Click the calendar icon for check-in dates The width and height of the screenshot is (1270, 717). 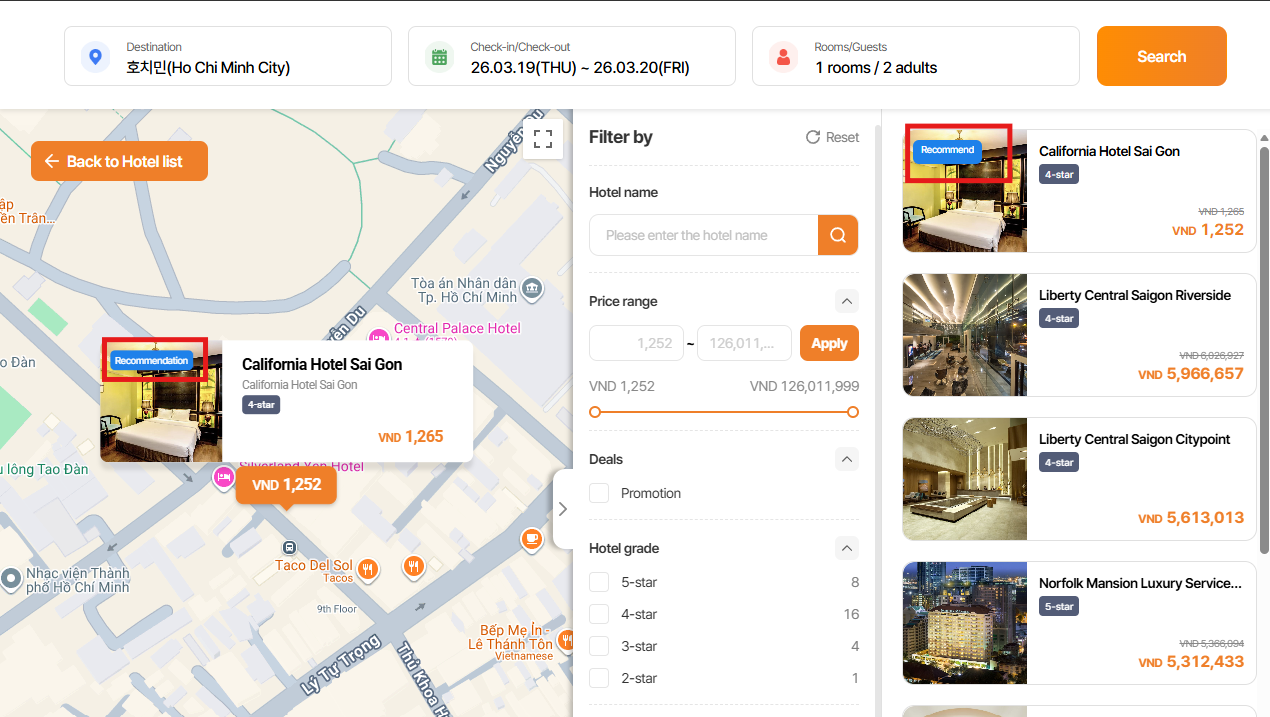point(439,57)
